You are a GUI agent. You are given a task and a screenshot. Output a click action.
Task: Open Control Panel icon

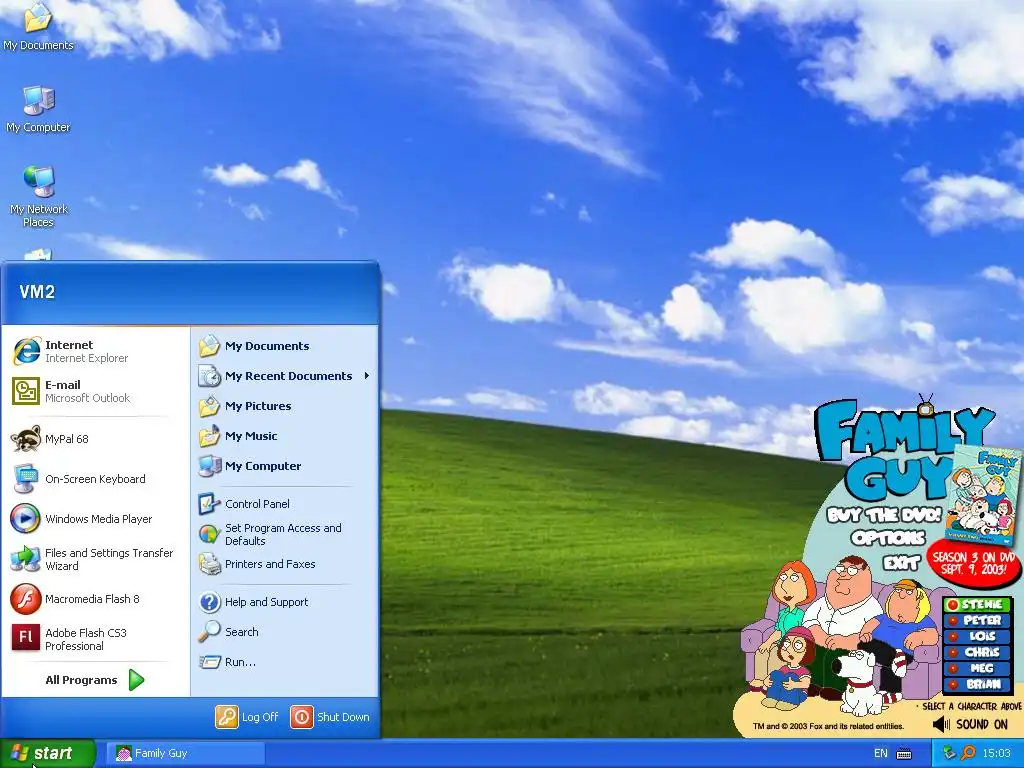click(210, 504)
